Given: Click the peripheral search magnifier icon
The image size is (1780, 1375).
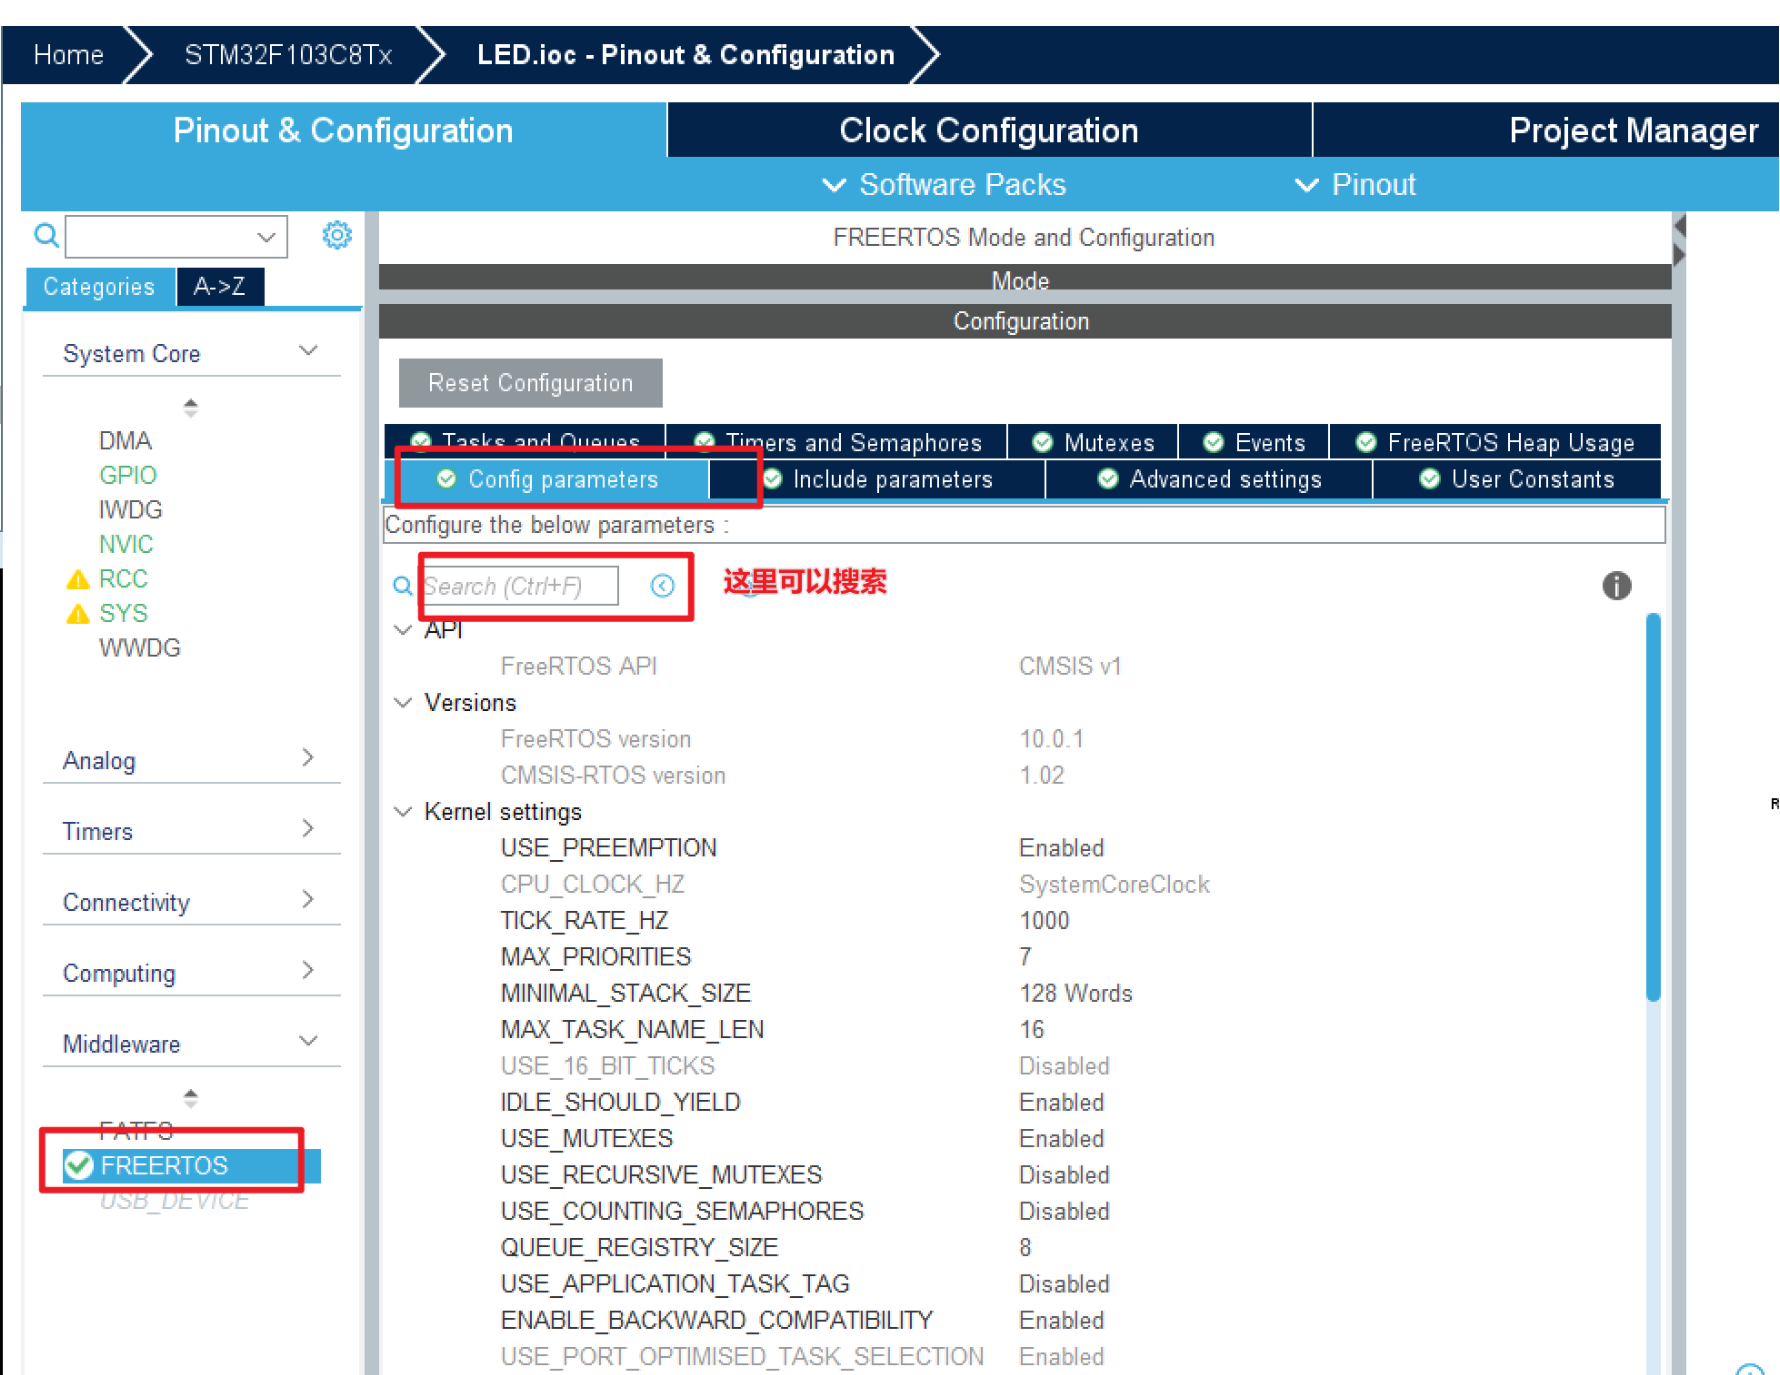Looking at the screenshot, I should tap(46, 236).
